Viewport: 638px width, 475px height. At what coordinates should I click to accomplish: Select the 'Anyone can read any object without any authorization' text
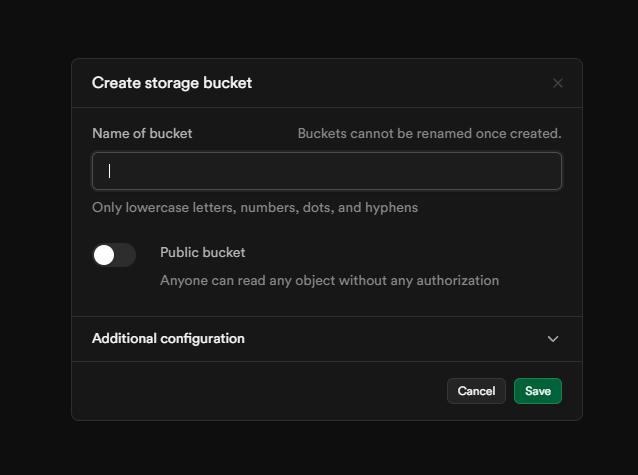coord(330,280)
